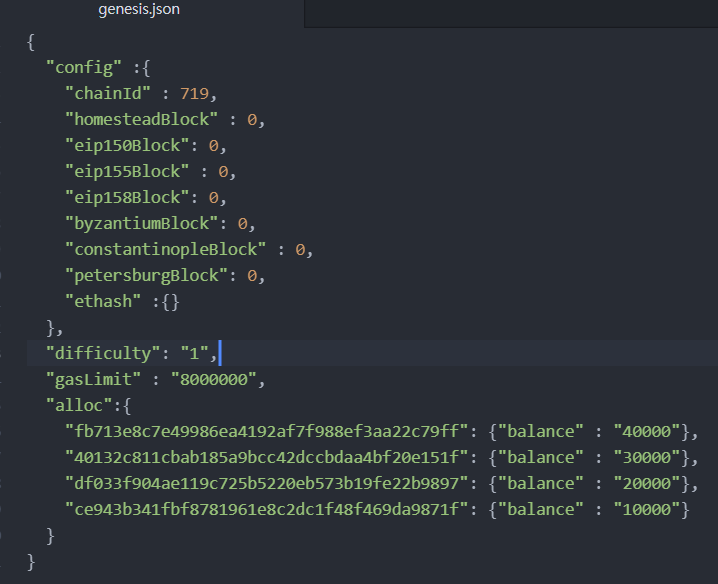Click "balance" key in the 10000 row
Image resolution: width=718 pixels, height=584 pixels.
(541, 509)
